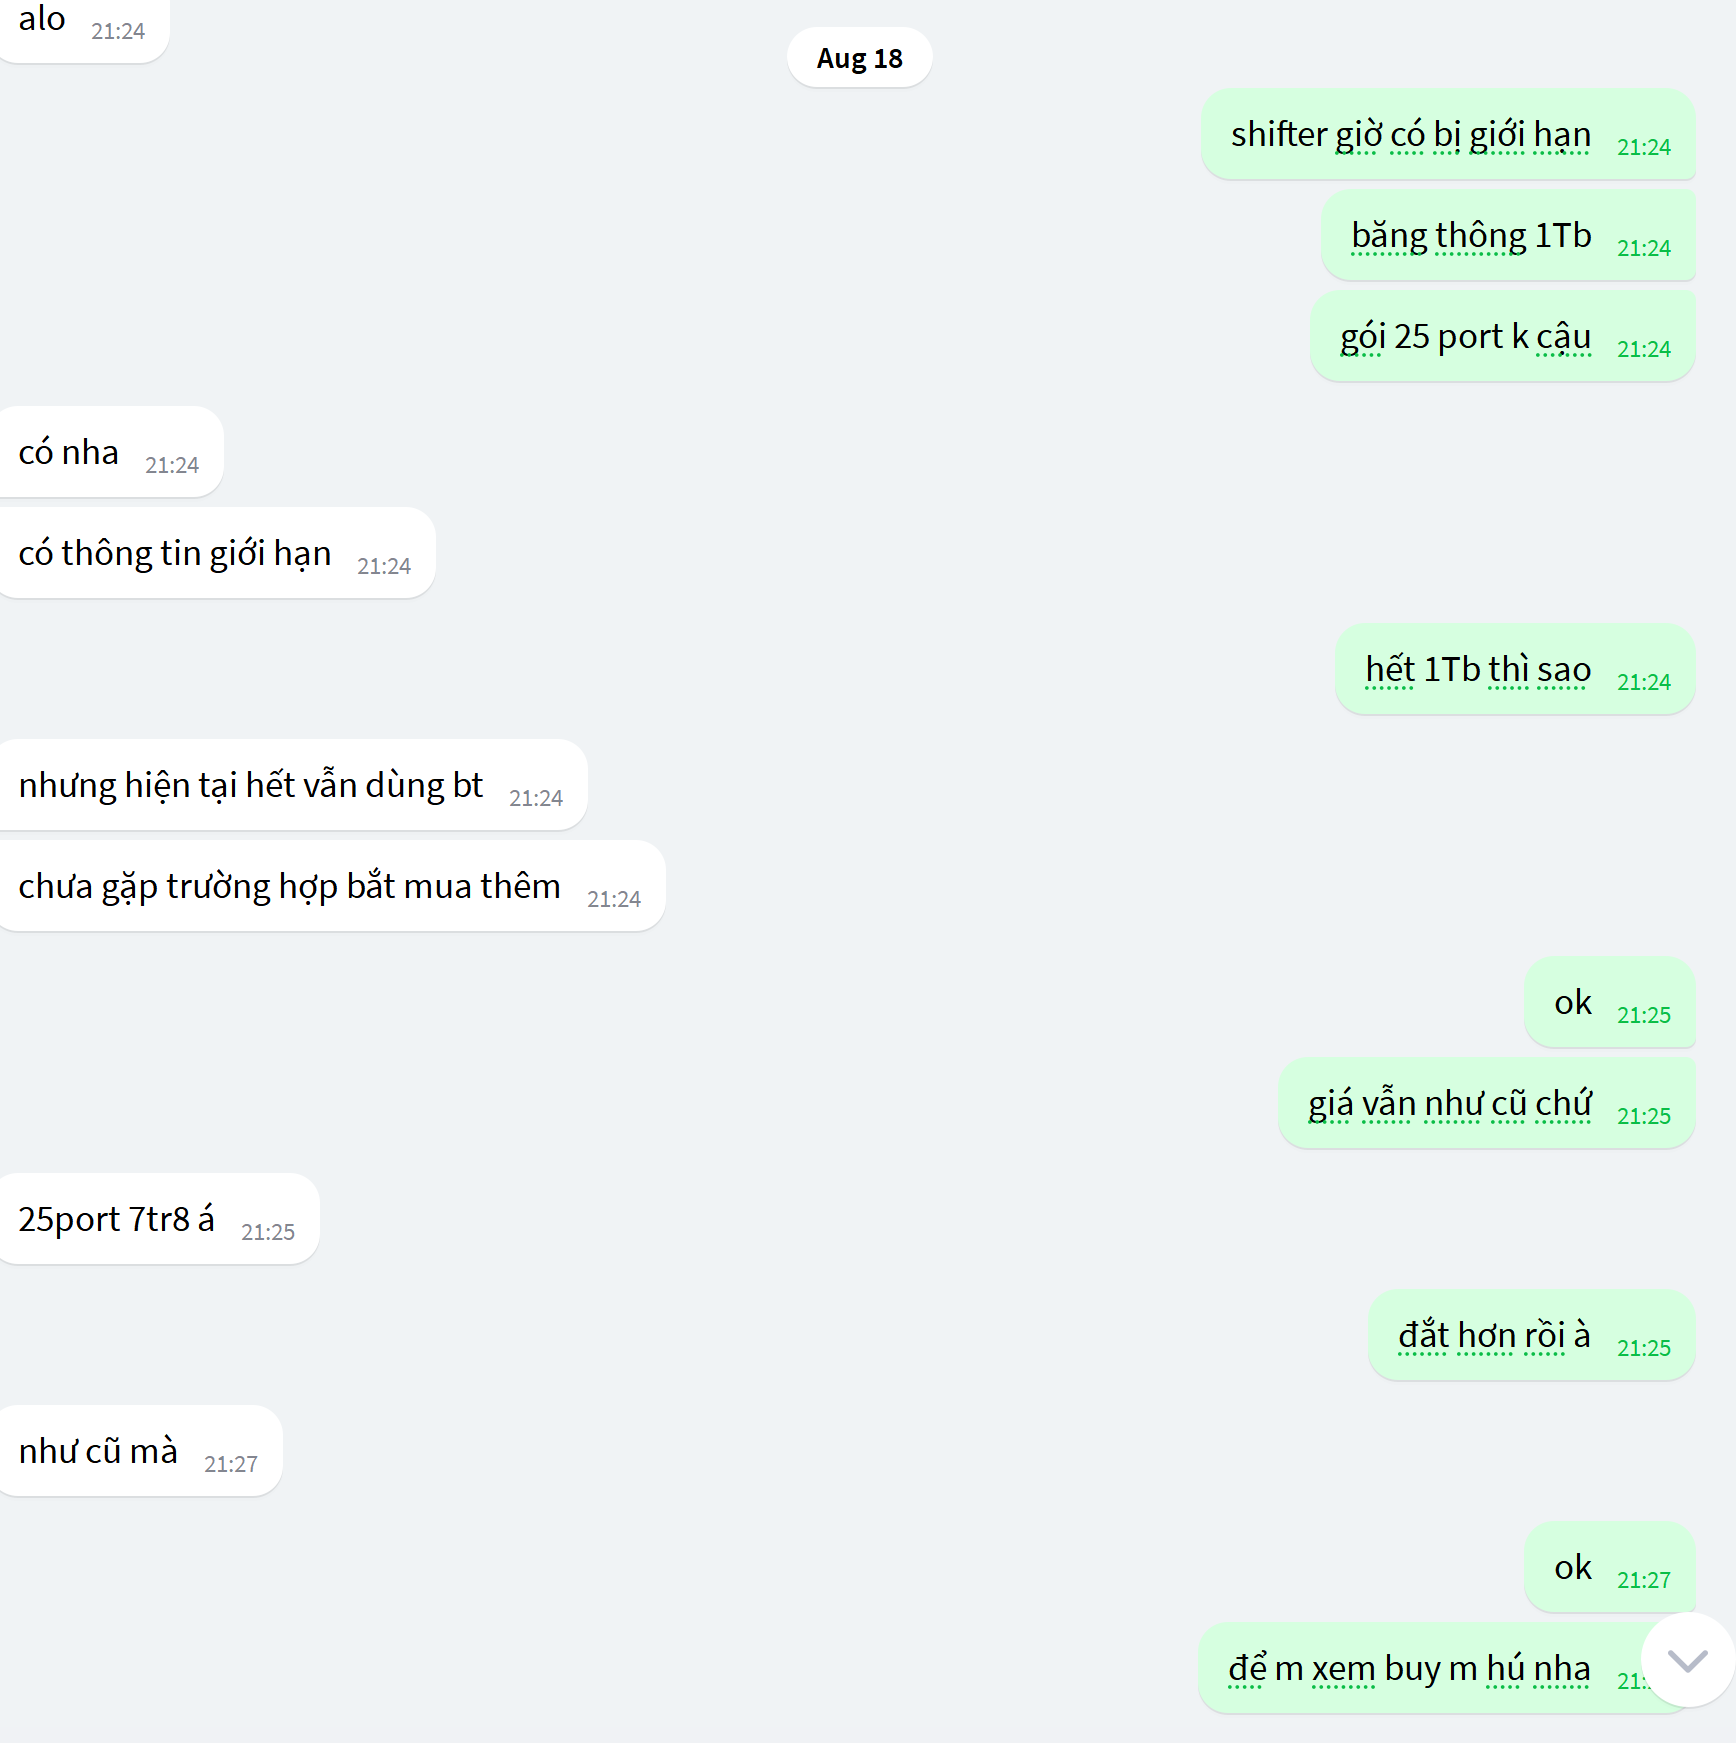This screenshot has height=1743, width=1736.
Task: Click the 21:27 timestamp beside 'như cũ mà'
Action: [231, 1464]
